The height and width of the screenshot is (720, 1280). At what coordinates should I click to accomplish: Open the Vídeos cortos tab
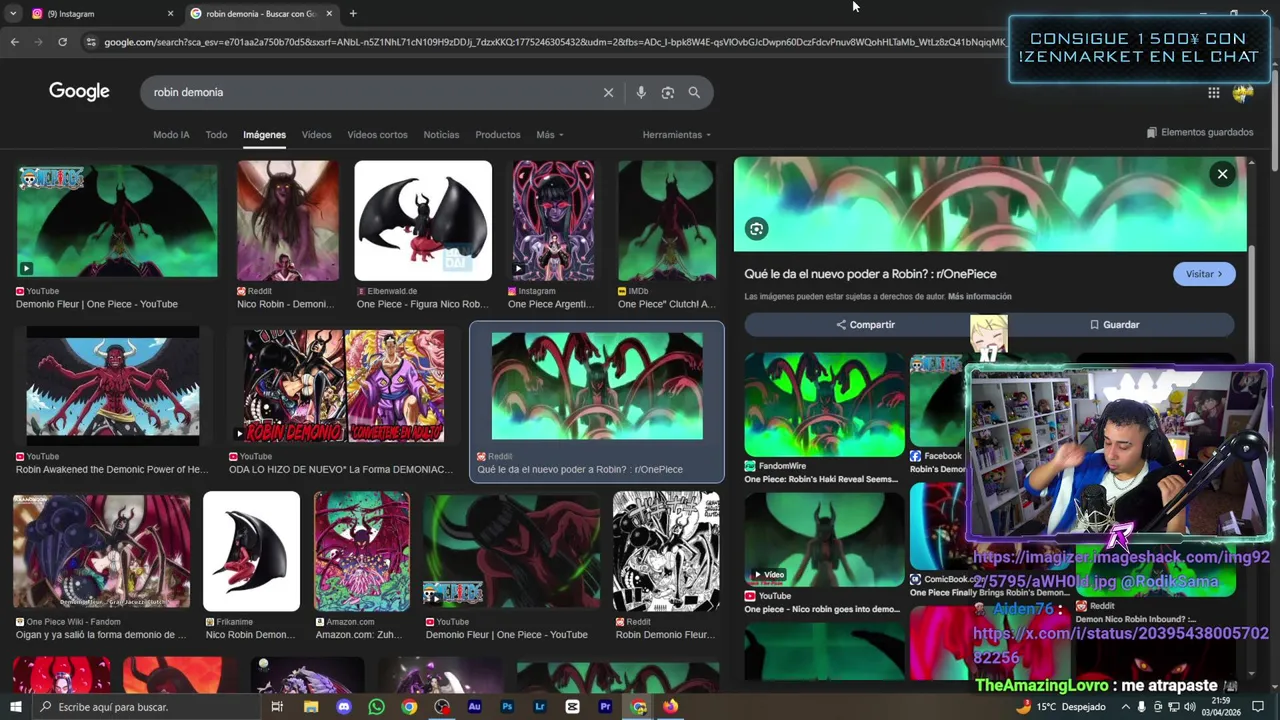(377, 135)
